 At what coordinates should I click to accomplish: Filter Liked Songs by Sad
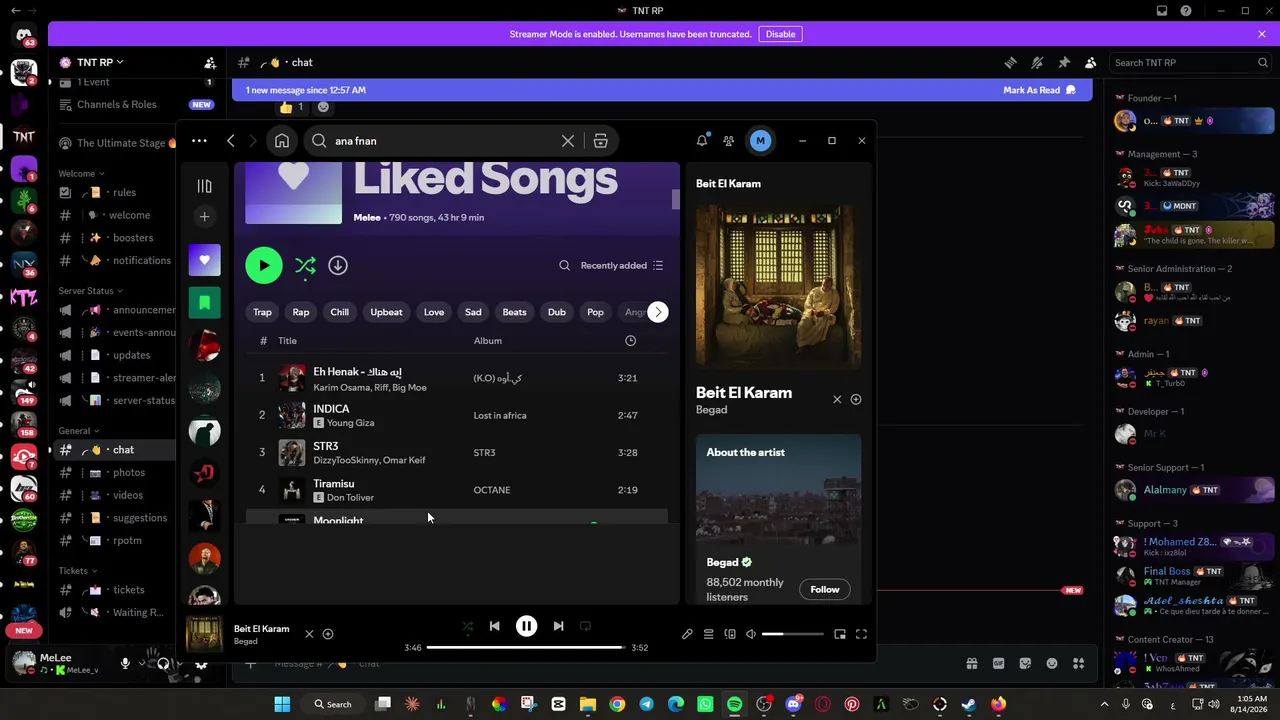(x=473, y=312)
